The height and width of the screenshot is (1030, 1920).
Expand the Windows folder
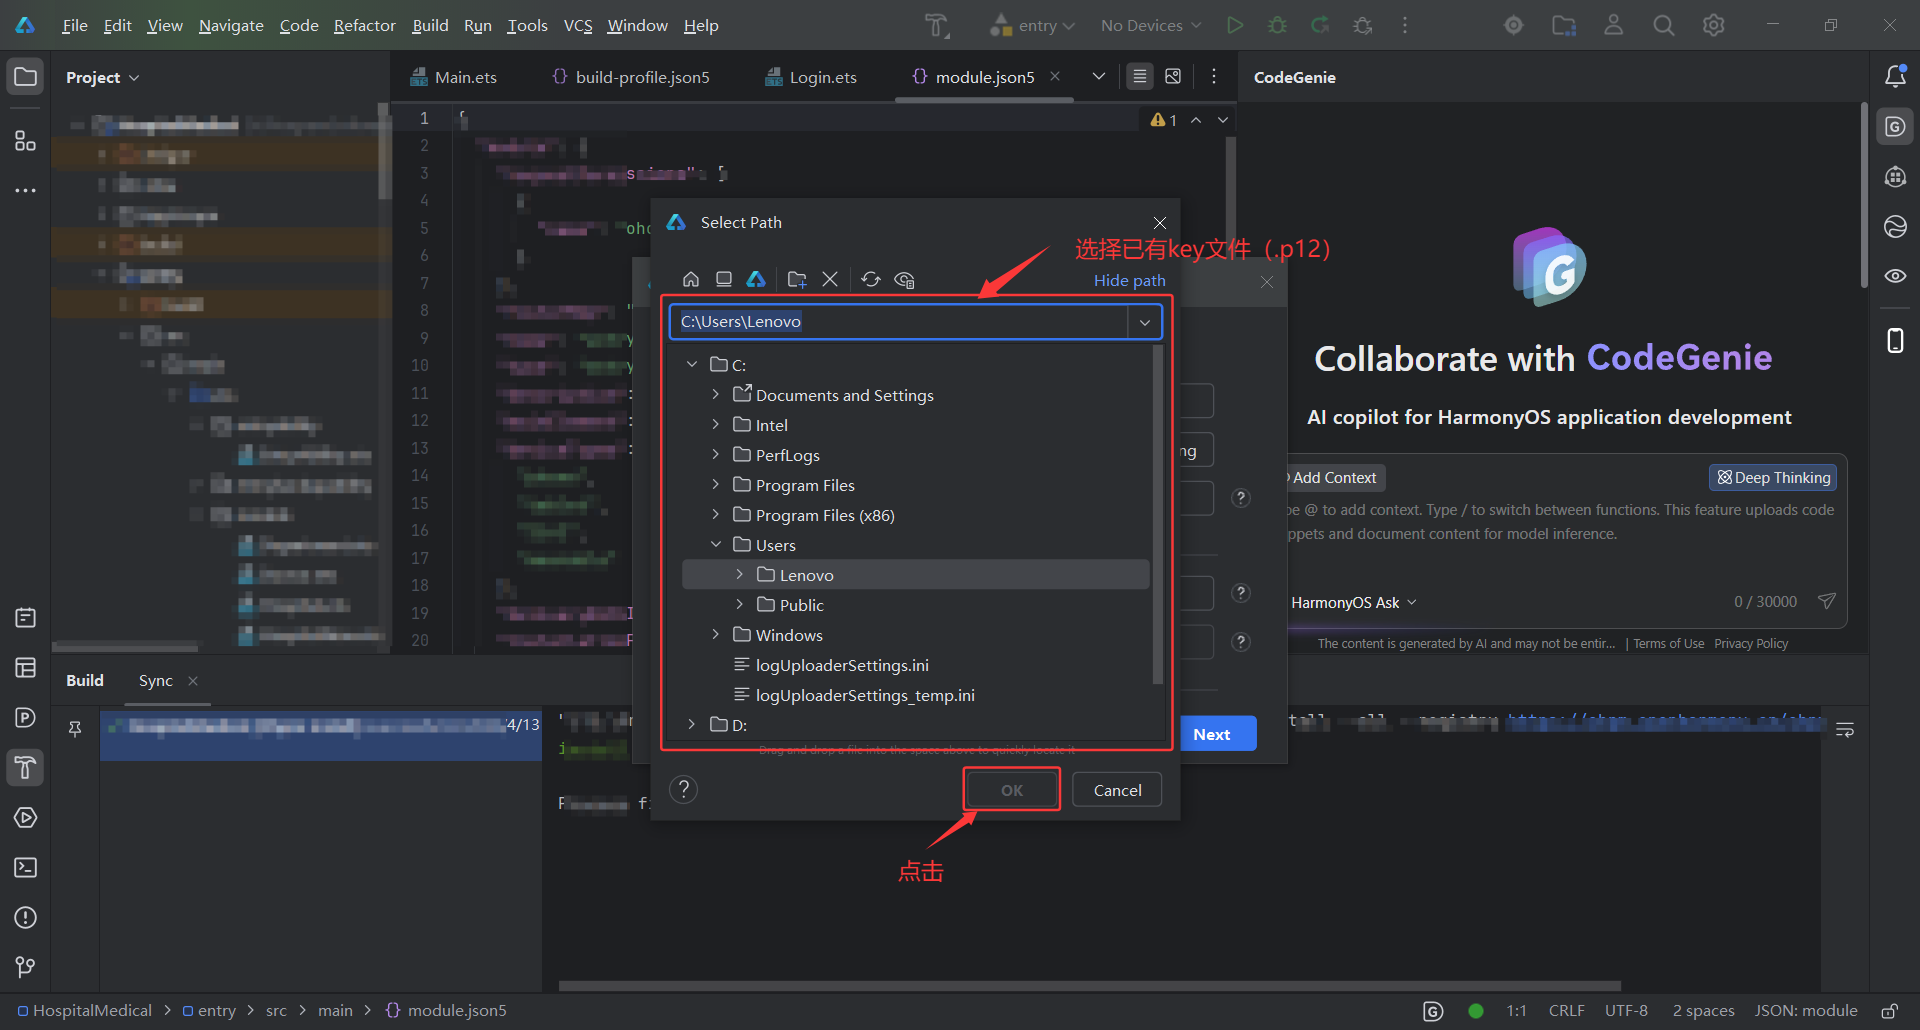[x=716, y=634]
